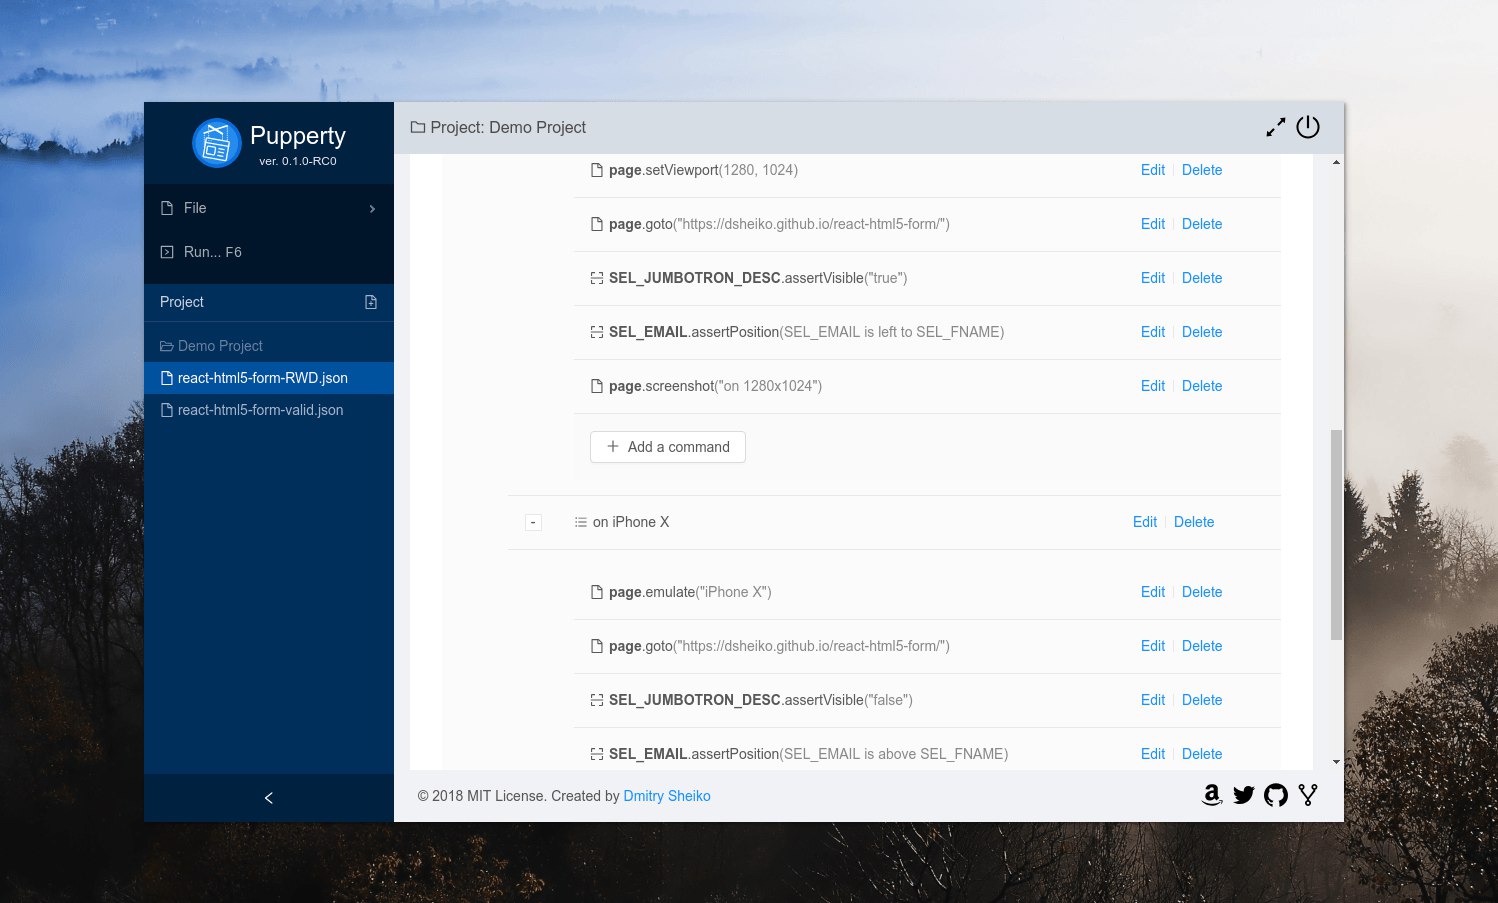Edit the page.setViewport command
The width and height of the screenshot is (1498, 903).
click(x=1153, y=170)
